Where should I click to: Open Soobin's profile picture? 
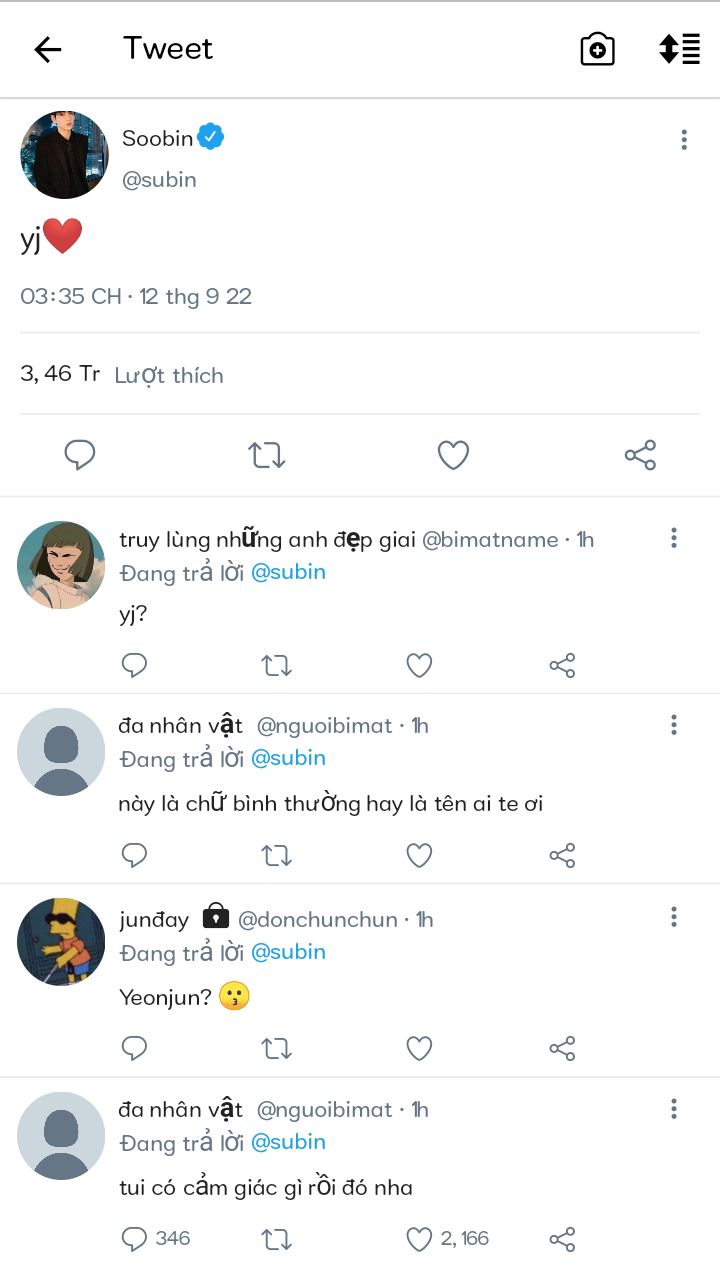tap(64, 155)
